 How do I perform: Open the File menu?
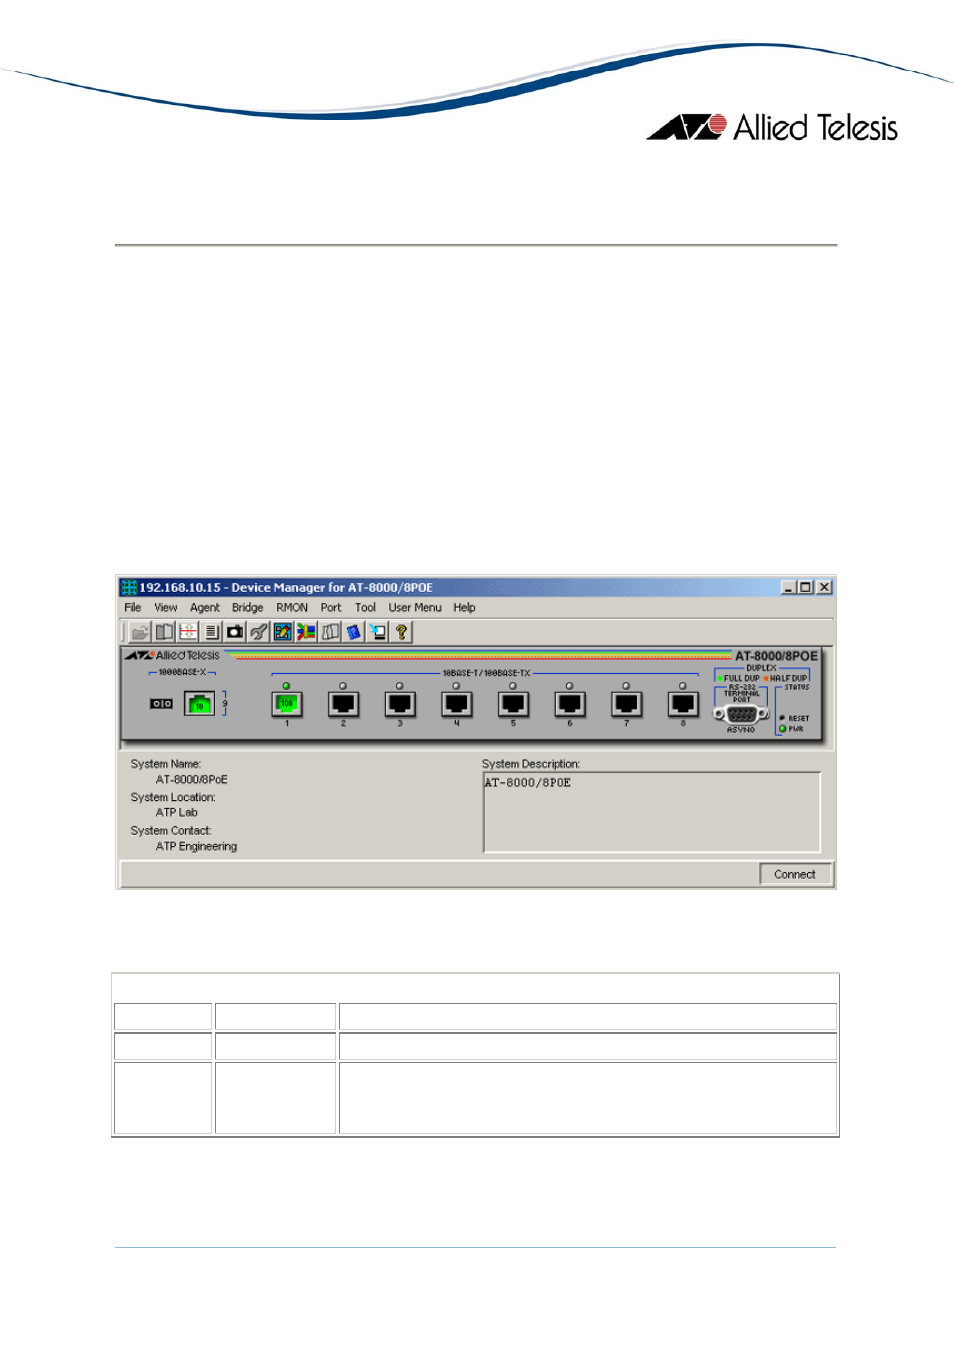tap(132, 607)
